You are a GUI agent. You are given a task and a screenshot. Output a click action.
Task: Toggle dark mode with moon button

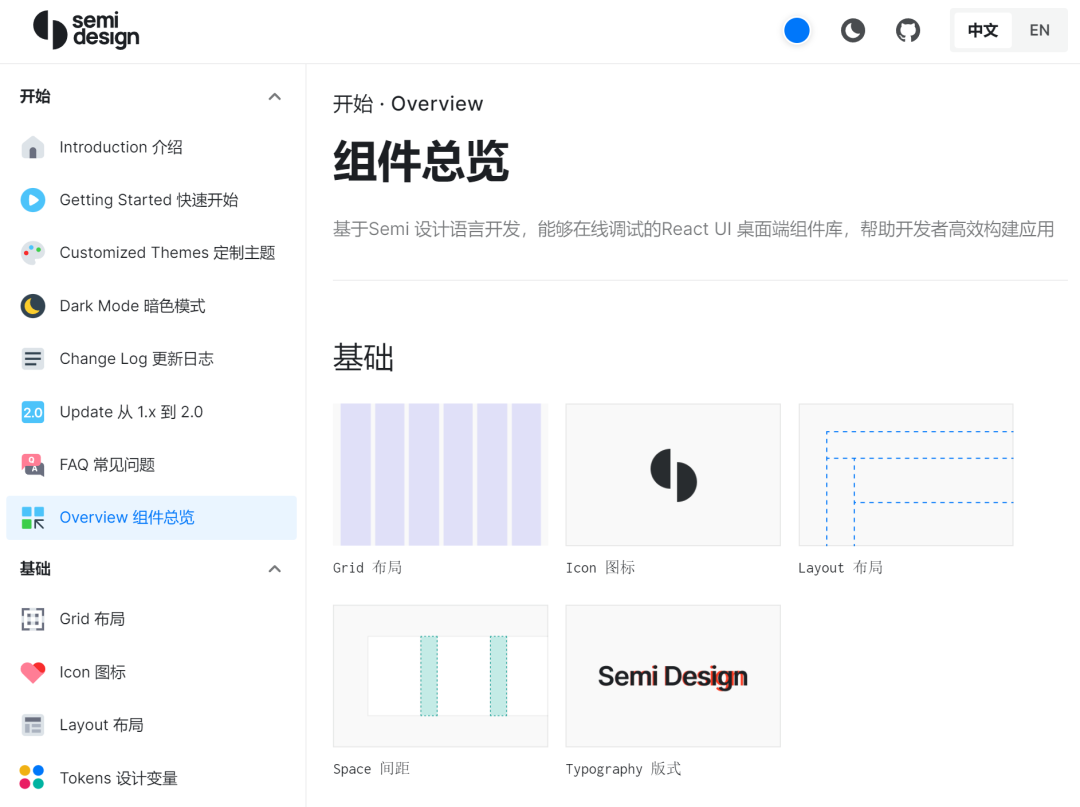[x=852, y=31]
